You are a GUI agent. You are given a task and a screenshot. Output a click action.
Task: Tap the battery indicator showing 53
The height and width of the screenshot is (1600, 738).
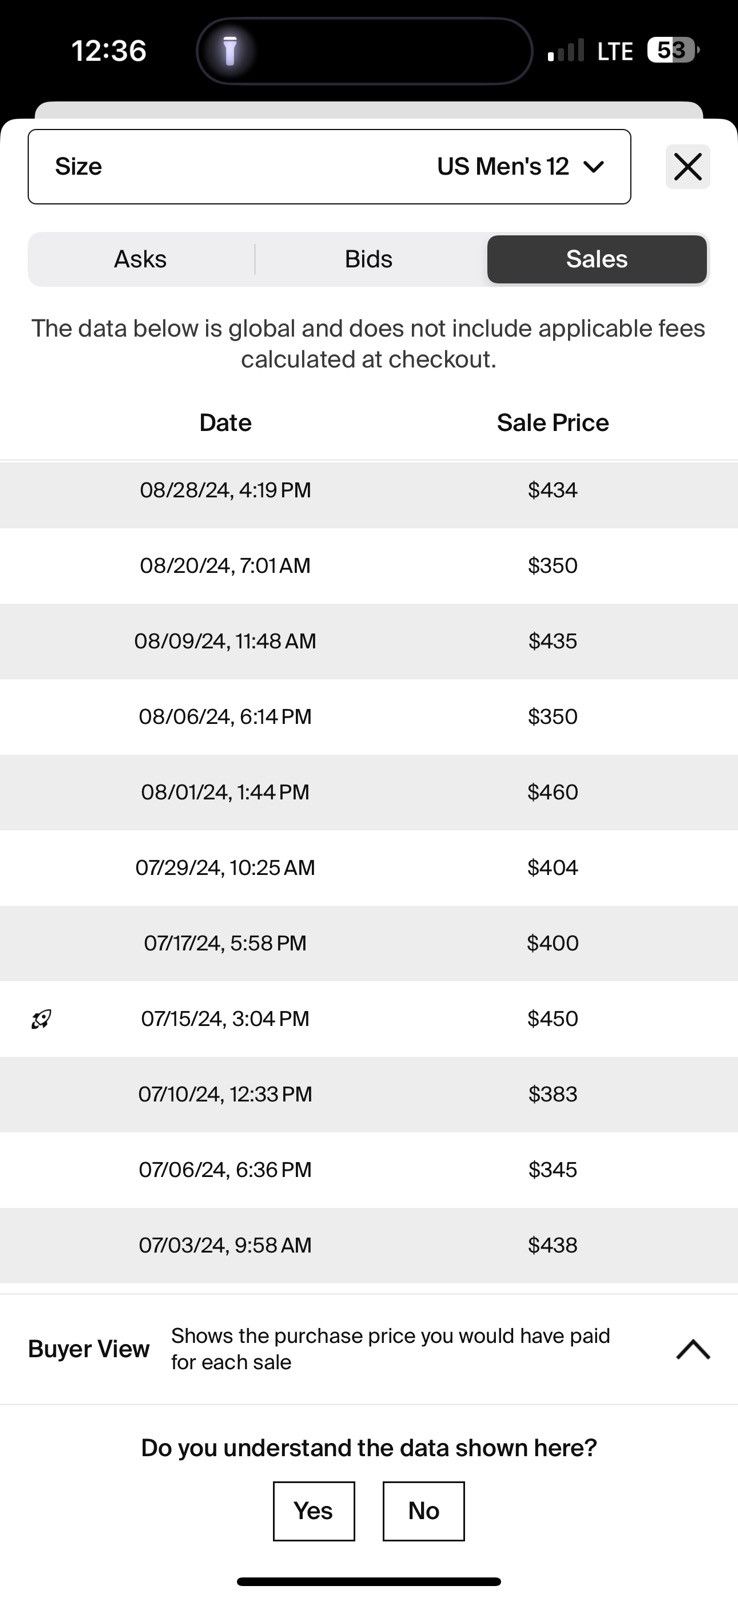(673, 50)
